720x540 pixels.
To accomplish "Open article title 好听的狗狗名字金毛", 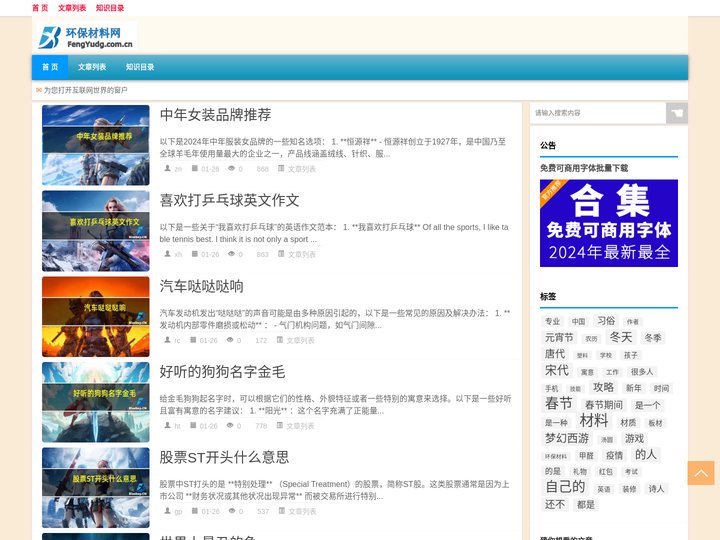I will [x=222, y=371].
